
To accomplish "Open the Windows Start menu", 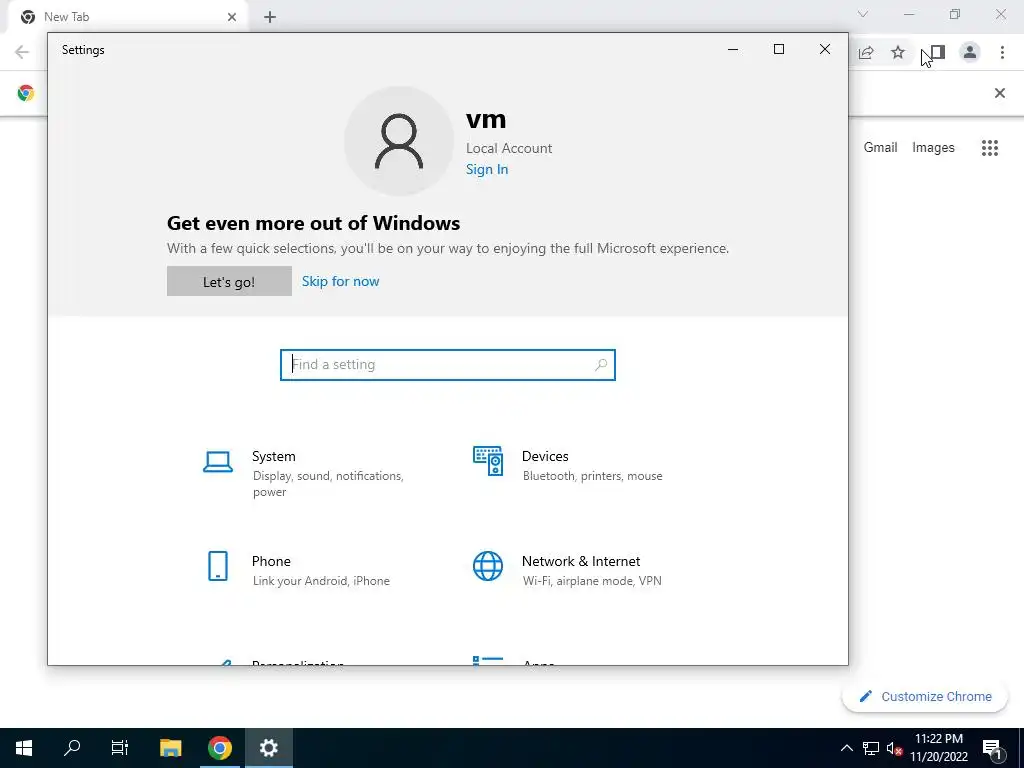I will (24, 748).
